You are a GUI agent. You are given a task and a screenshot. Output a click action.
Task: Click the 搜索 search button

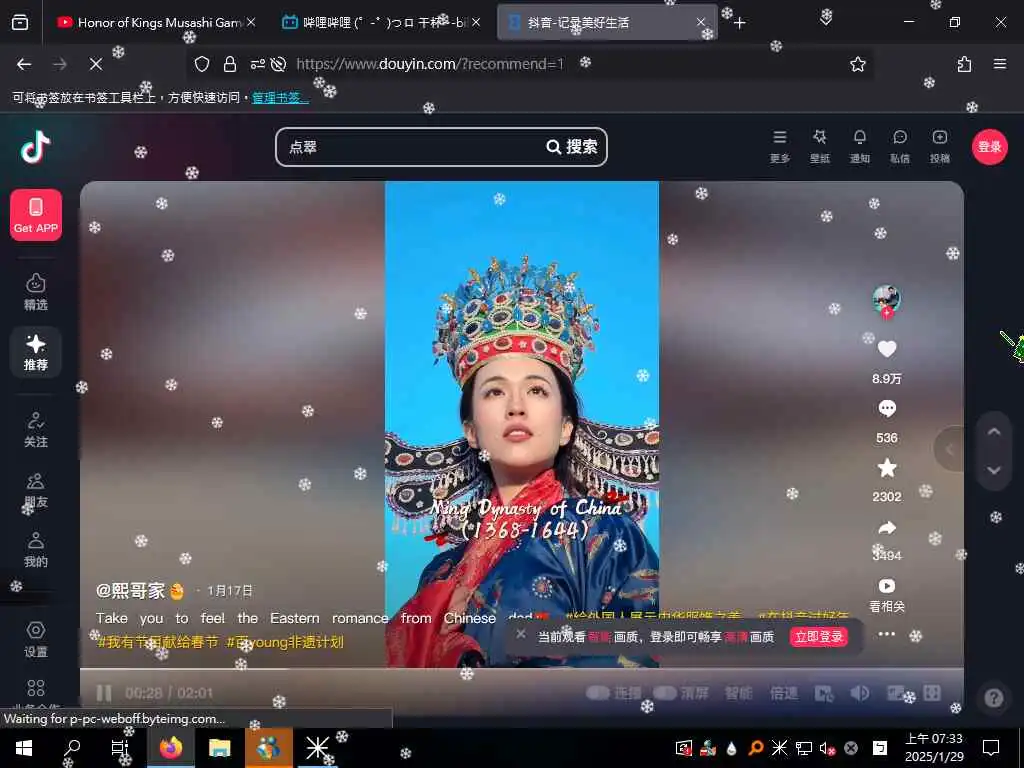coord(572,147)
